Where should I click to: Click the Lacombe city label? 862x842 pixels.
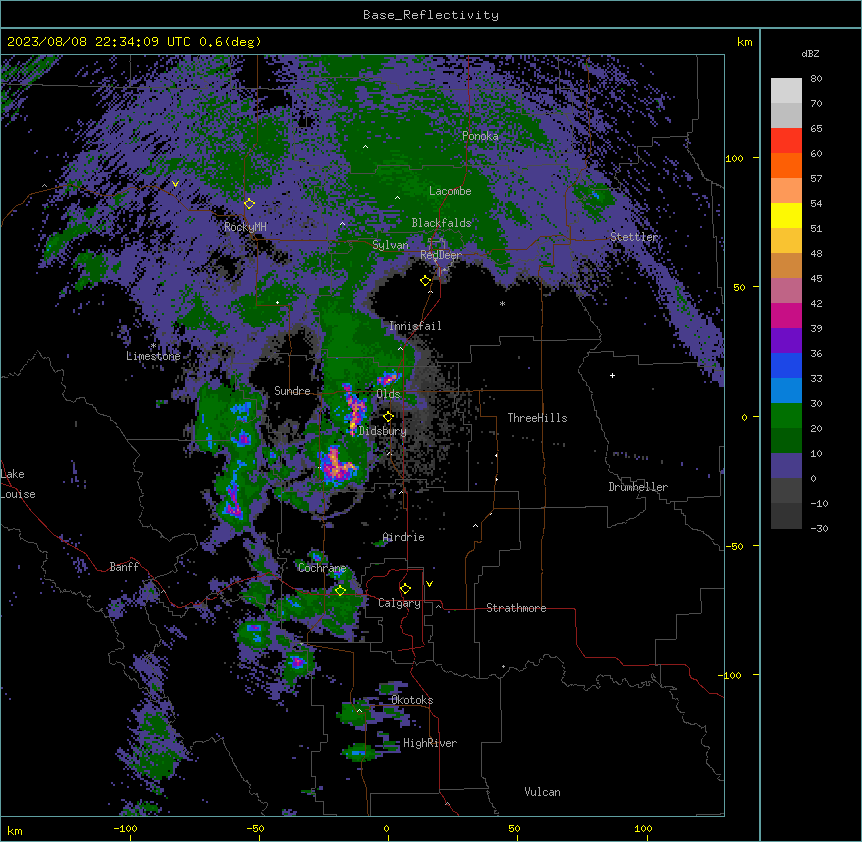click(450, 191)
